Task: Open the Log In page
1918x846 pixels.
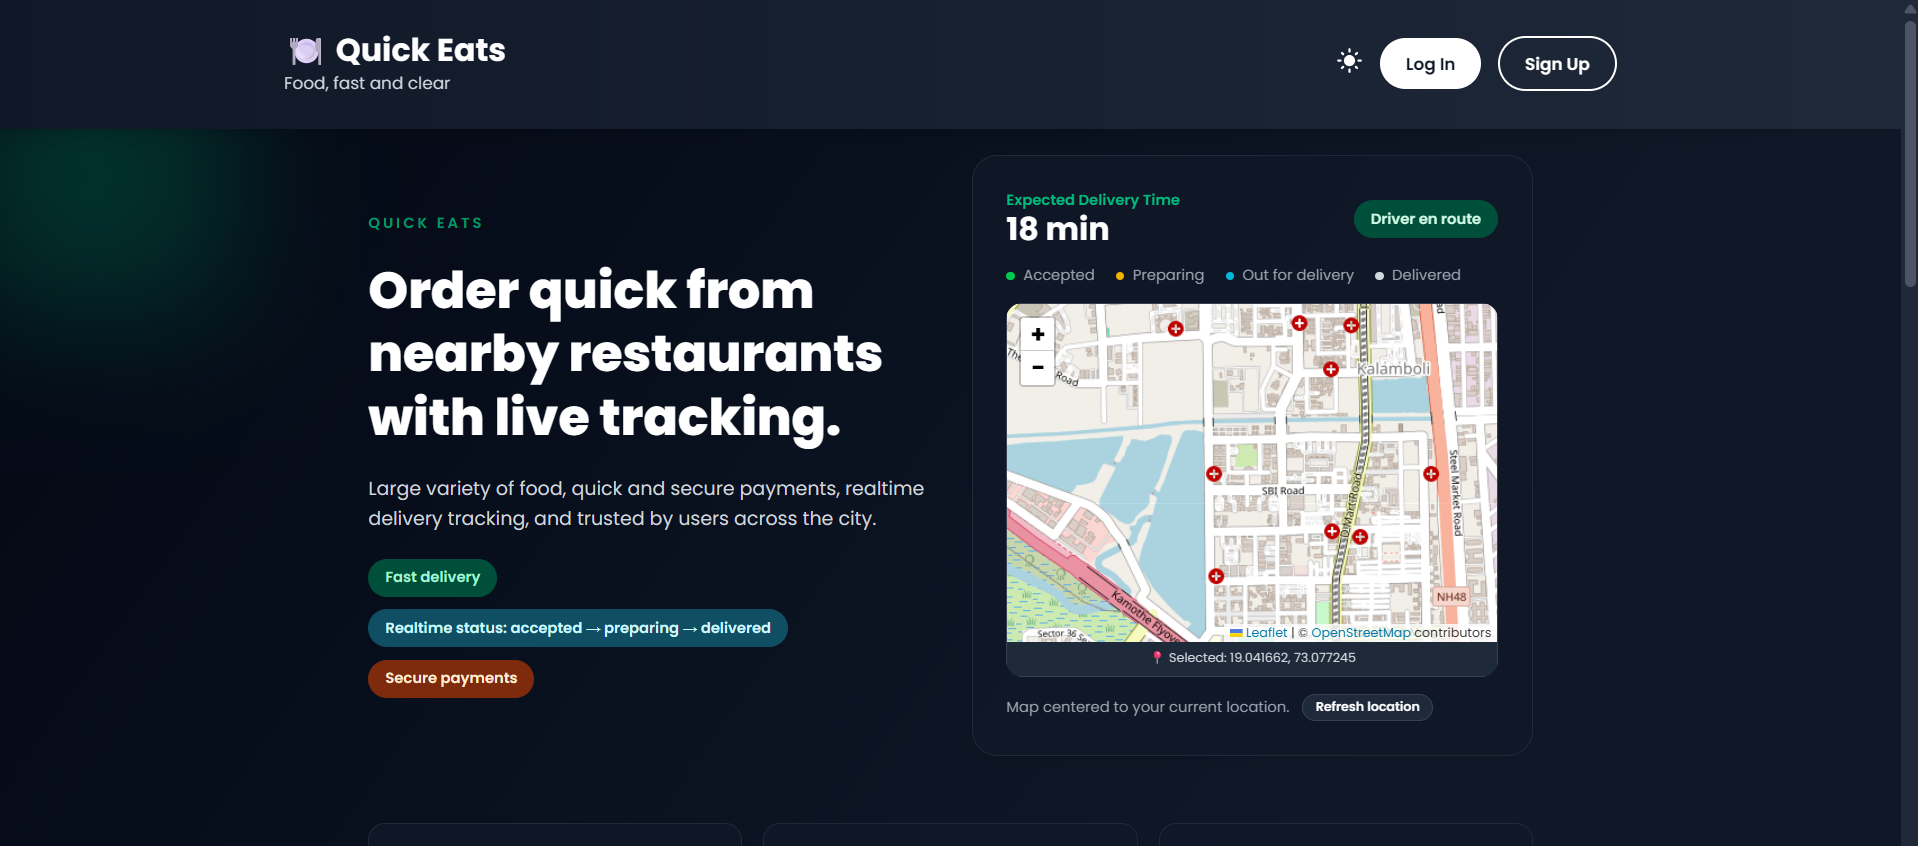Action: click(x=1430, y=64)
